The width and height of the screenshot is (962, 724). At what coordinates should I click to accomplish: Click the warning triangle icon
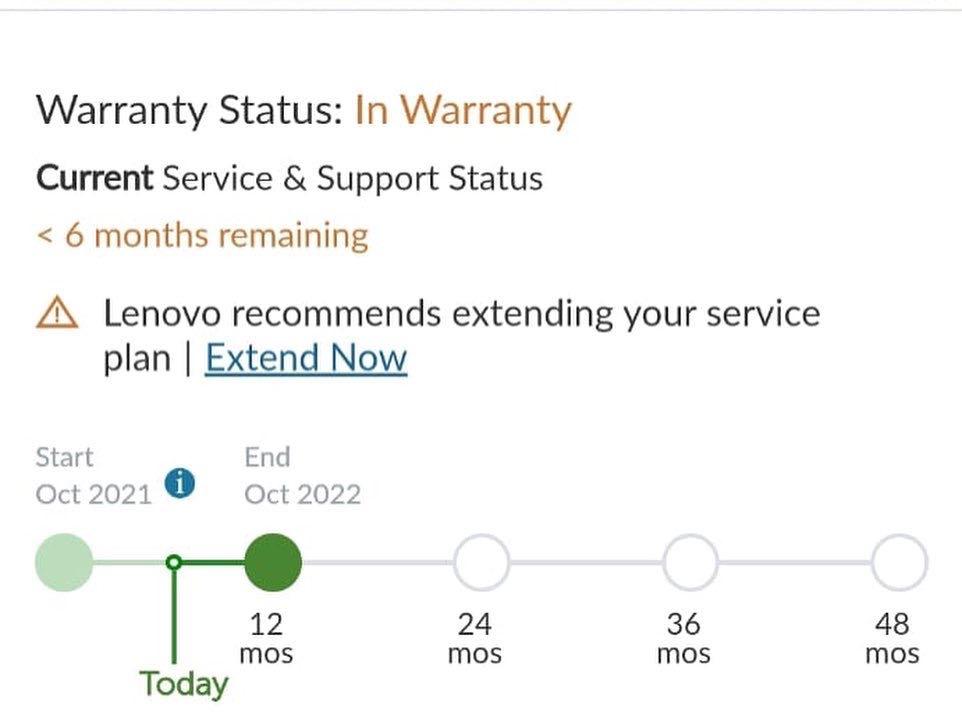point(55,313)
